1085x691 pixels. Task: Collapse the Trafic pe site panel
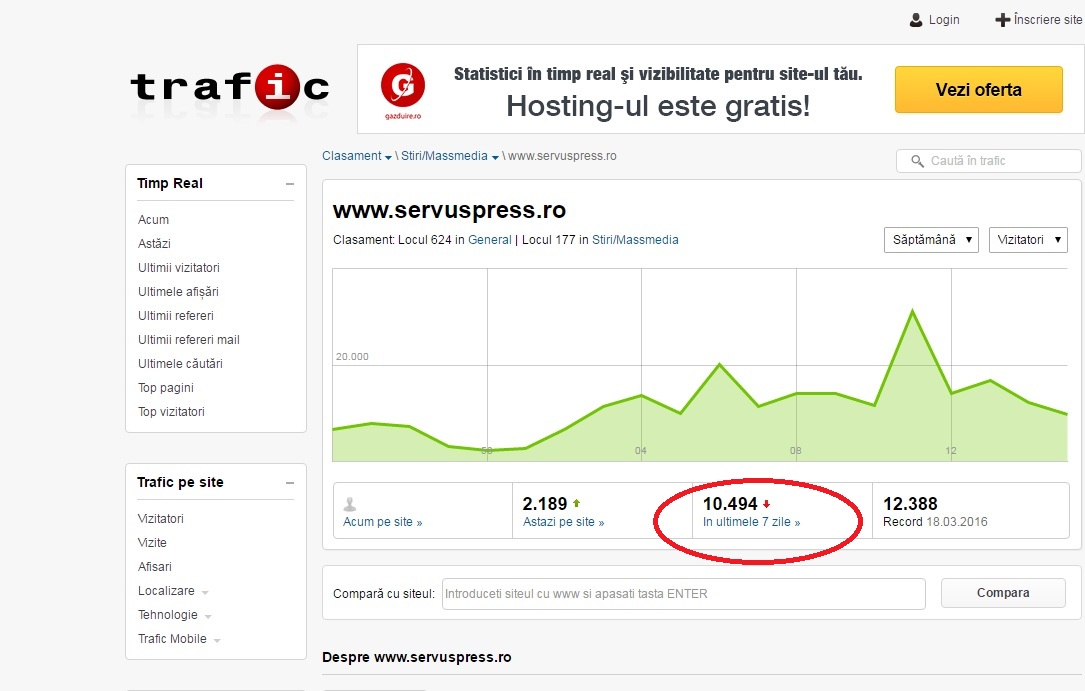(289, 483)
